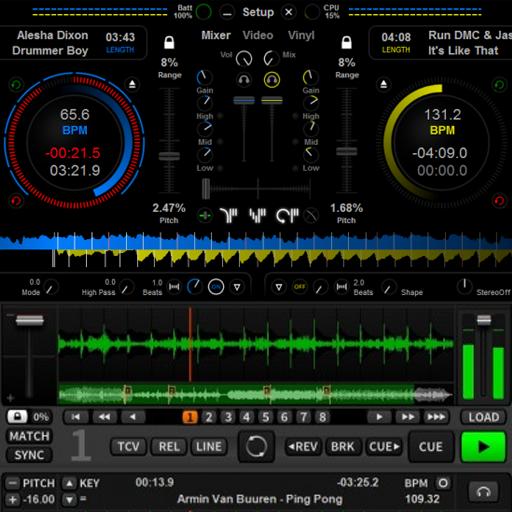
Task: Click the left channel Low EQ knob
Action: click(x=204, y=155)
